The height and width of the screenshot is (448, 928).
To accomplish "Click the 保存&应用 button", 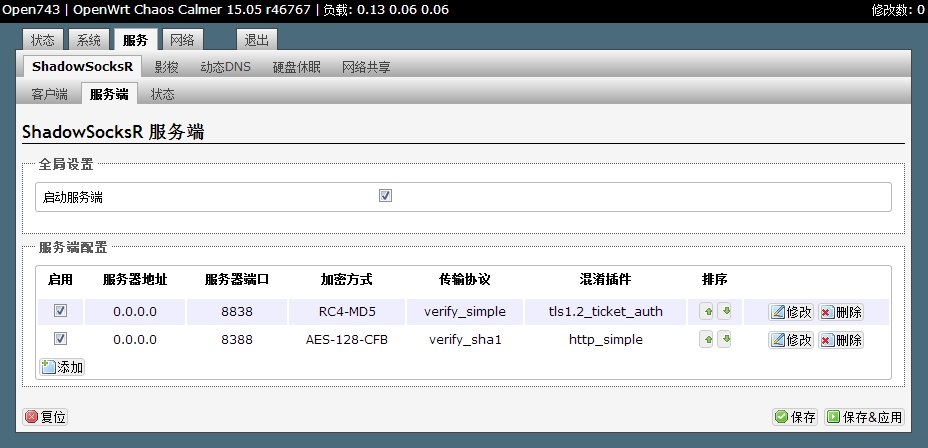I will click(865, 417).
